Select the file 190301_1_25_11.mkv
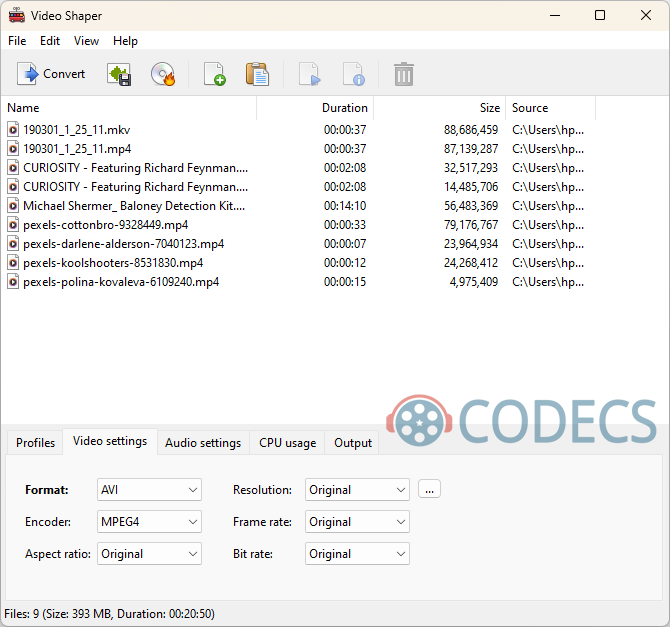The image size is (670, 627). click(x=76, y=130)
